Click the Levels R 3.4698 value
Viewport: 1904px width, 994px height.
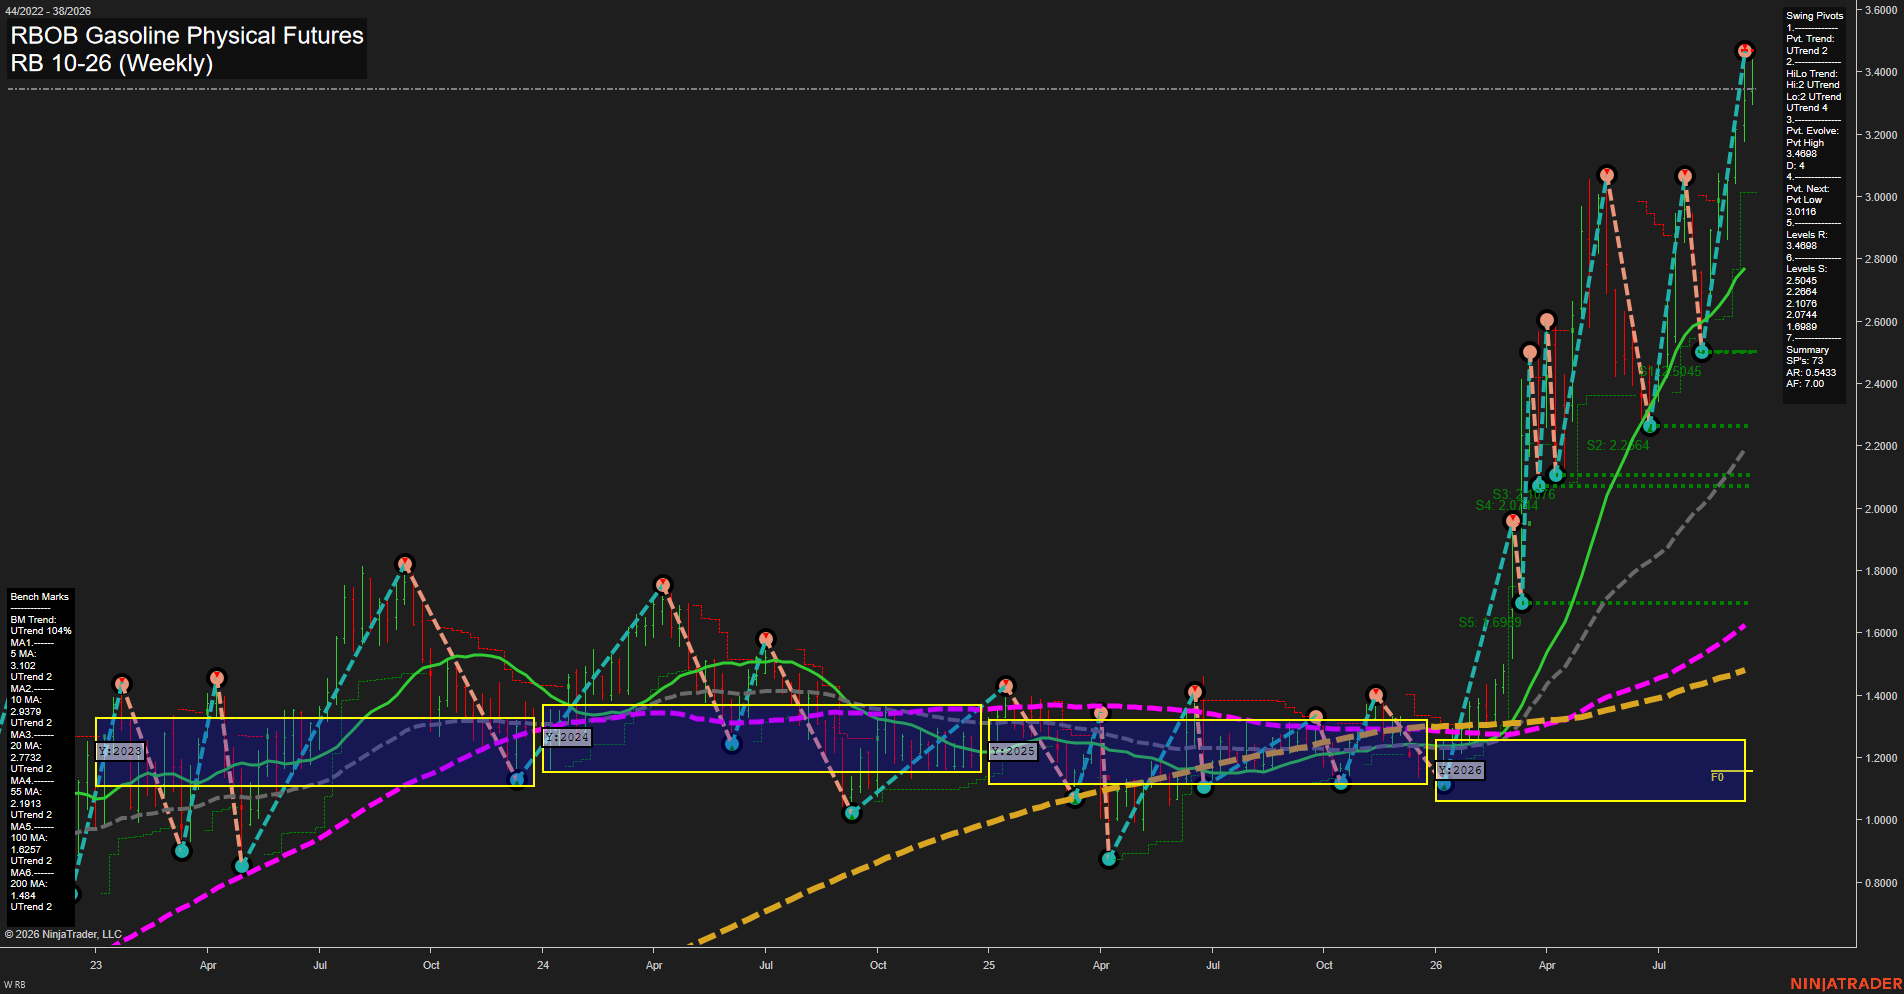click(1801, 246)
